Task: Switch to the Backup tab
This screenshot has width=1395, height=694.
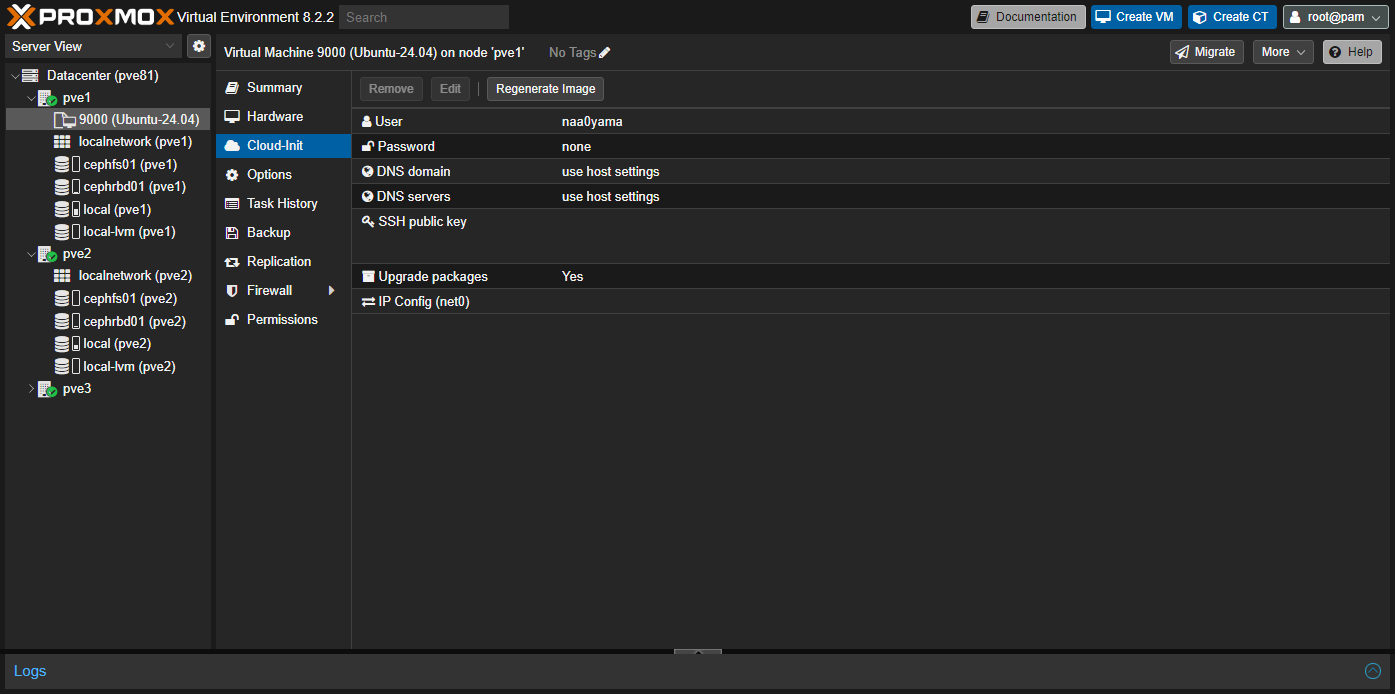Action: coord(283,233)
